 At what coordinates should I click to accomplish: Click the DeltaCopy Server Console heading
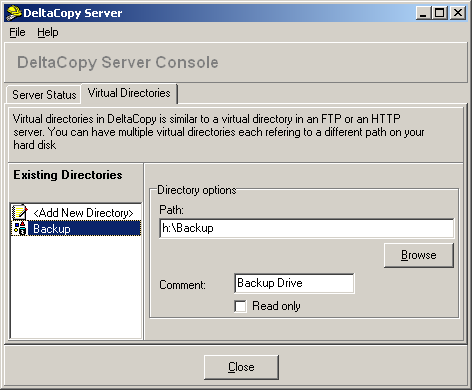pos(118,62)
